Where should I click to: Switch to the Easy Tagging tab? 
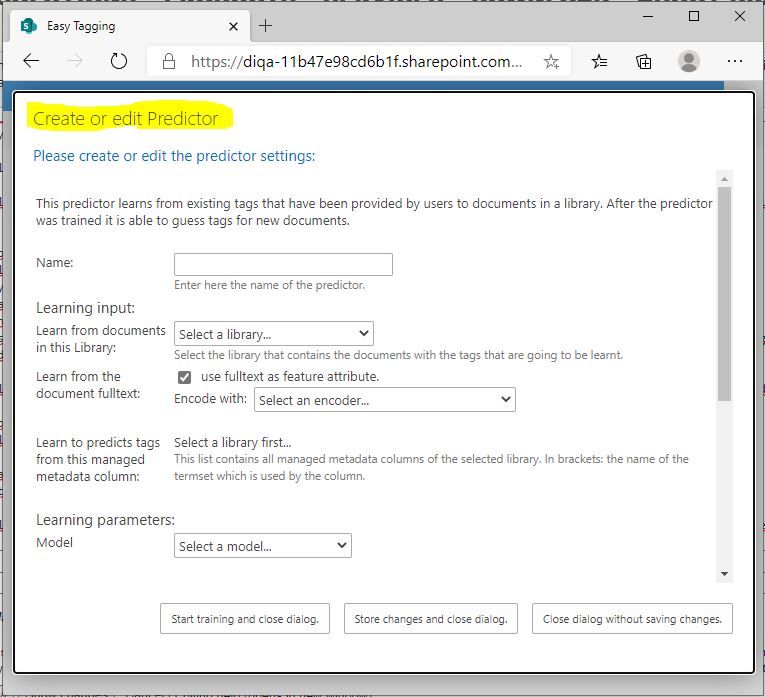120,26
